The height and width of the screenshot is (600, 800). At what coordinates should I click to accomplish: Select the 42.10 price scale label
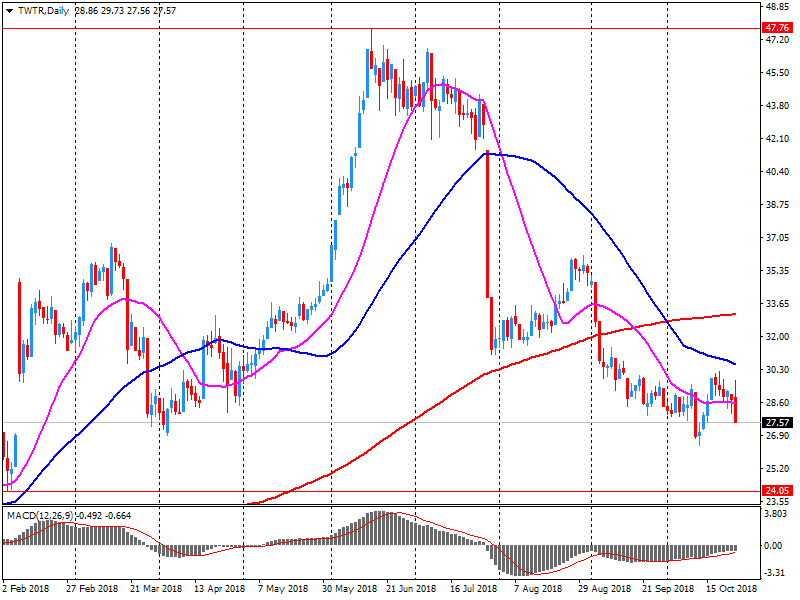(777, 139)
